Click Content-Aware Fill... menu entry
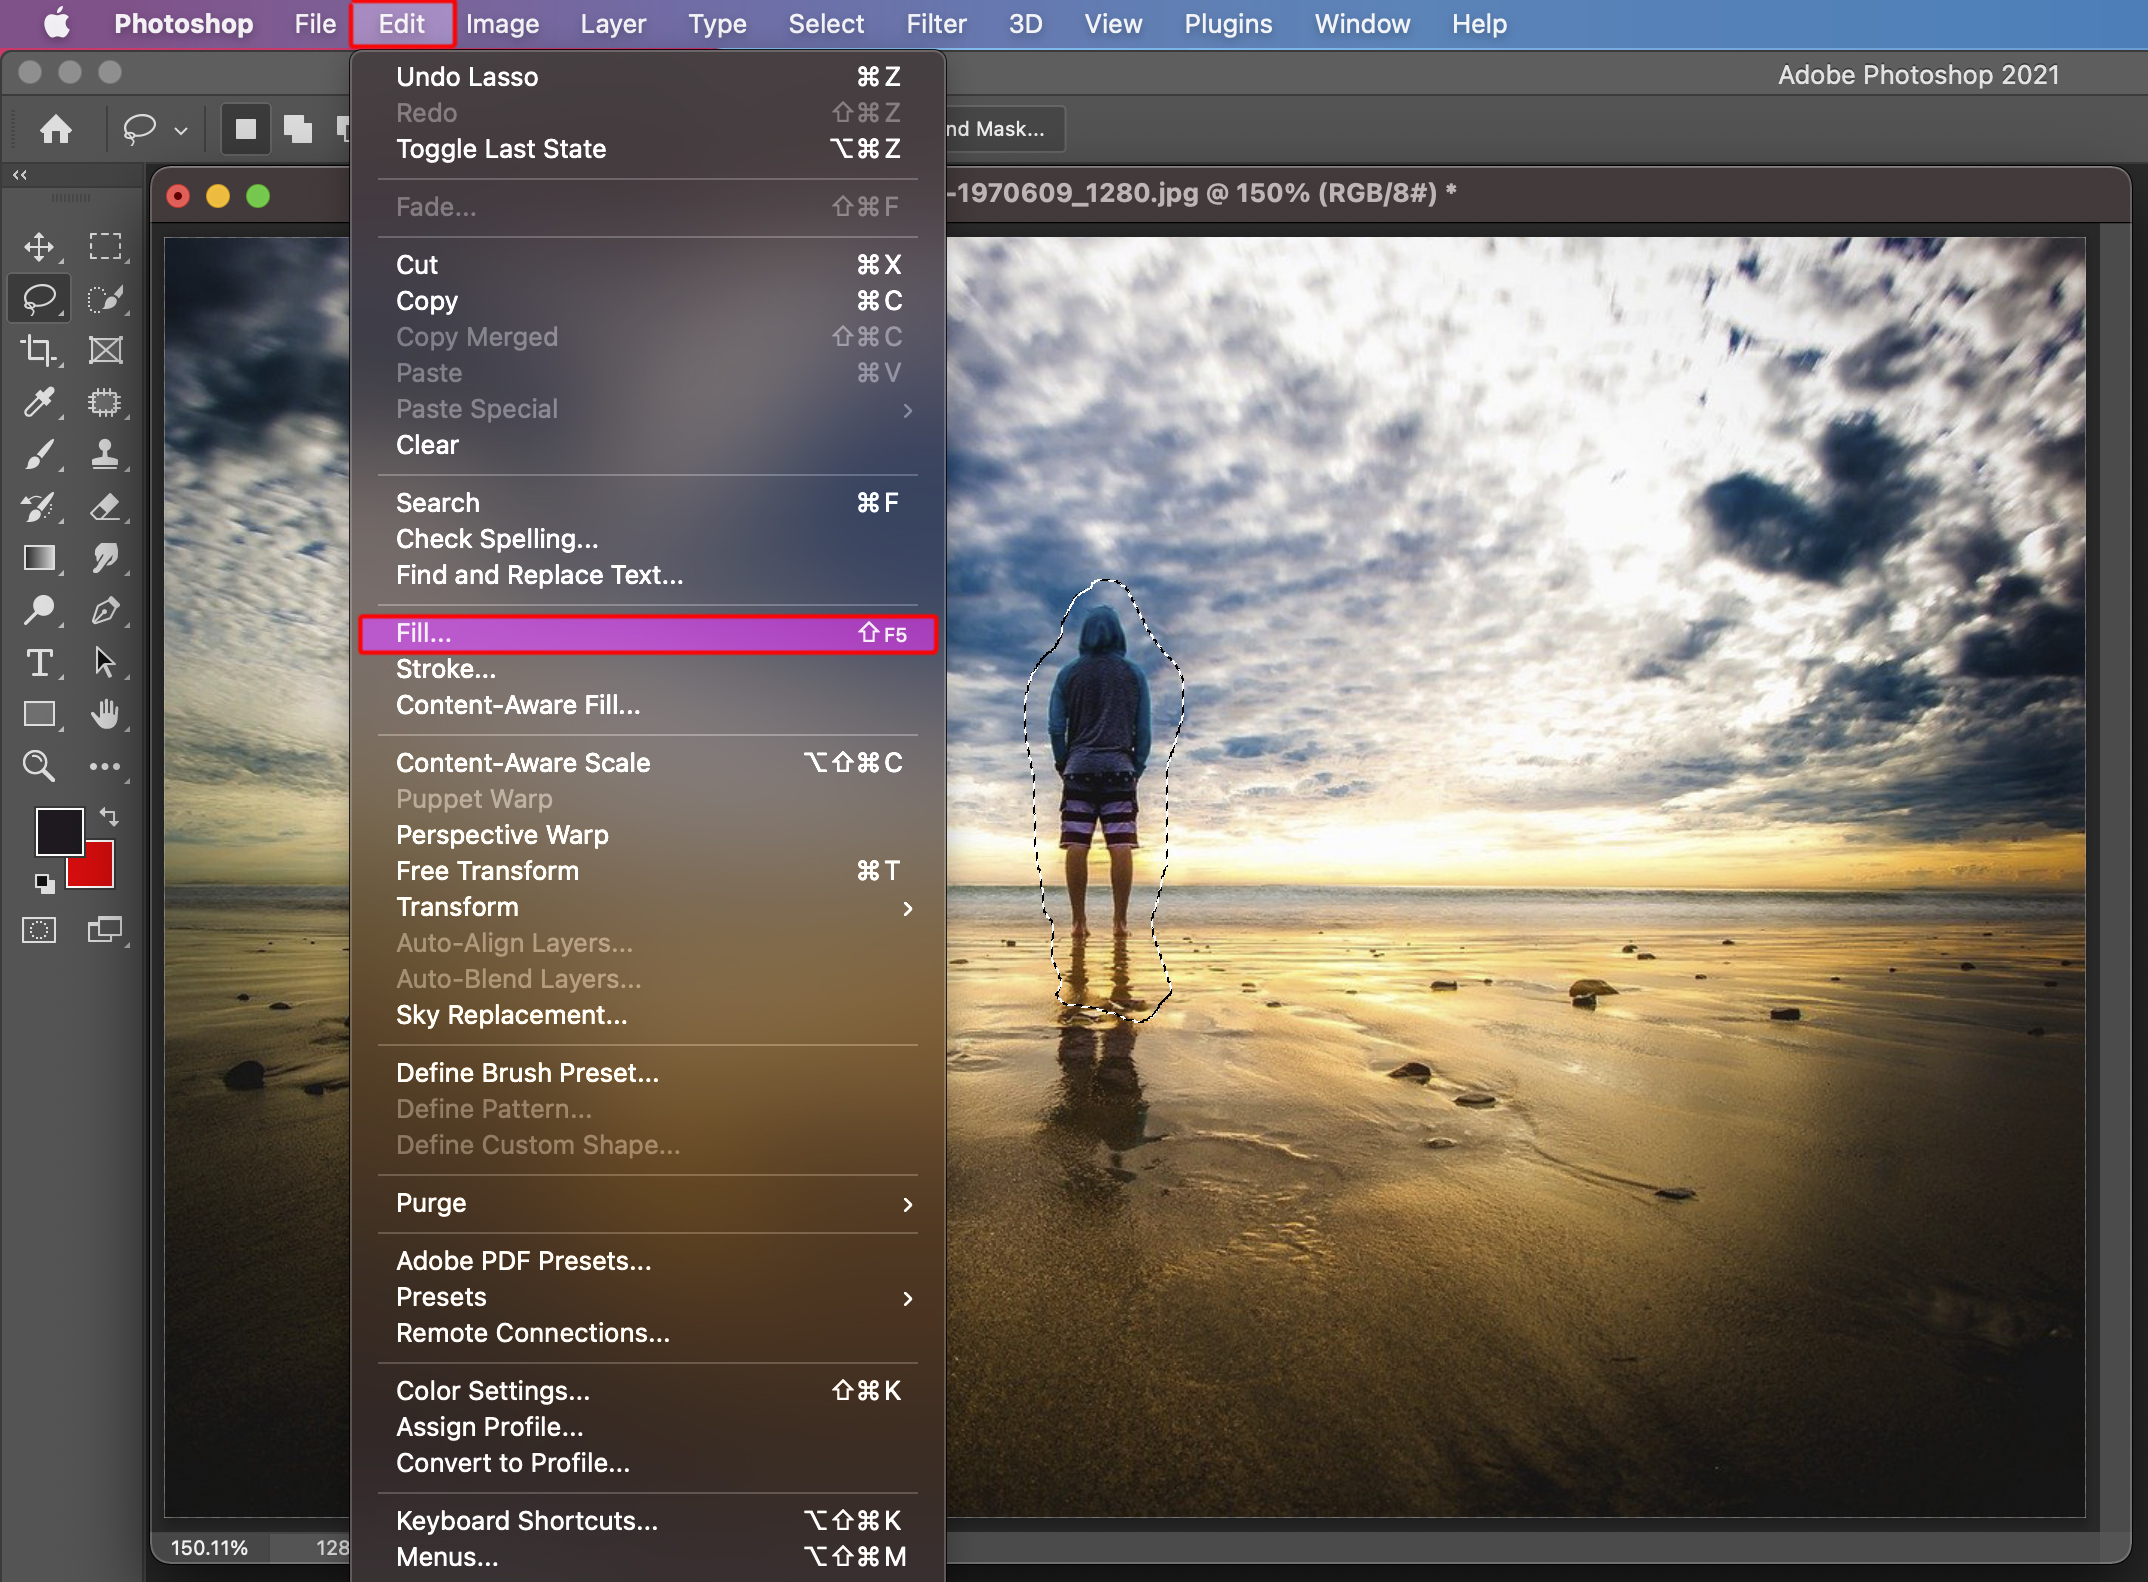Screen dimensions: 2148x1582 [518, 706]
